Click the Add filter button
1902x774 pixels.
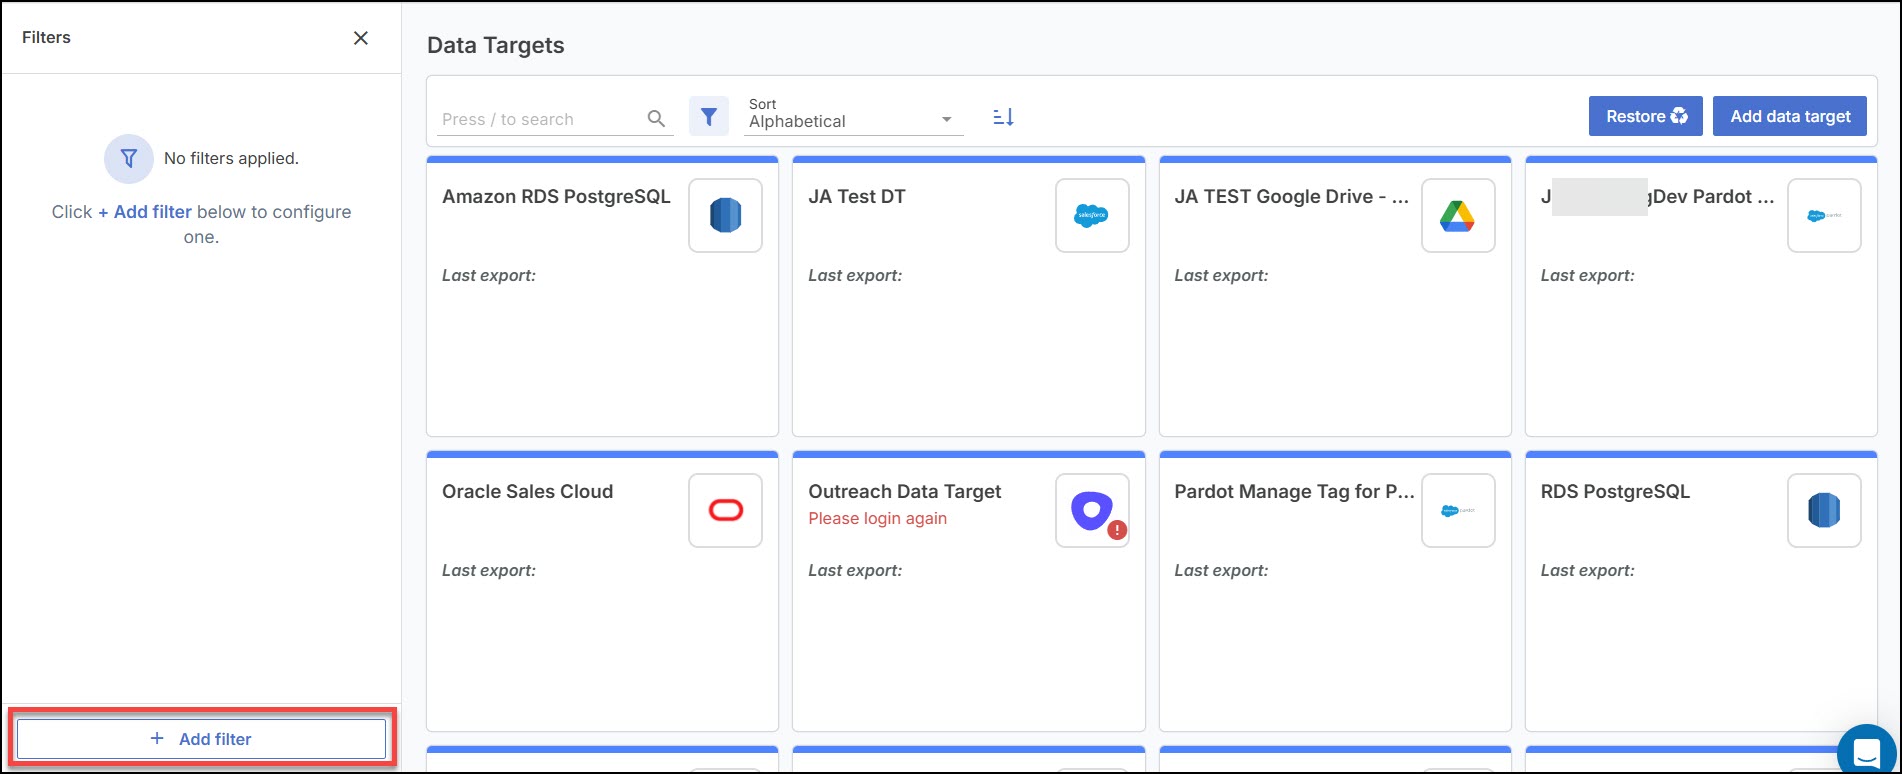click(x=201, y=739)
